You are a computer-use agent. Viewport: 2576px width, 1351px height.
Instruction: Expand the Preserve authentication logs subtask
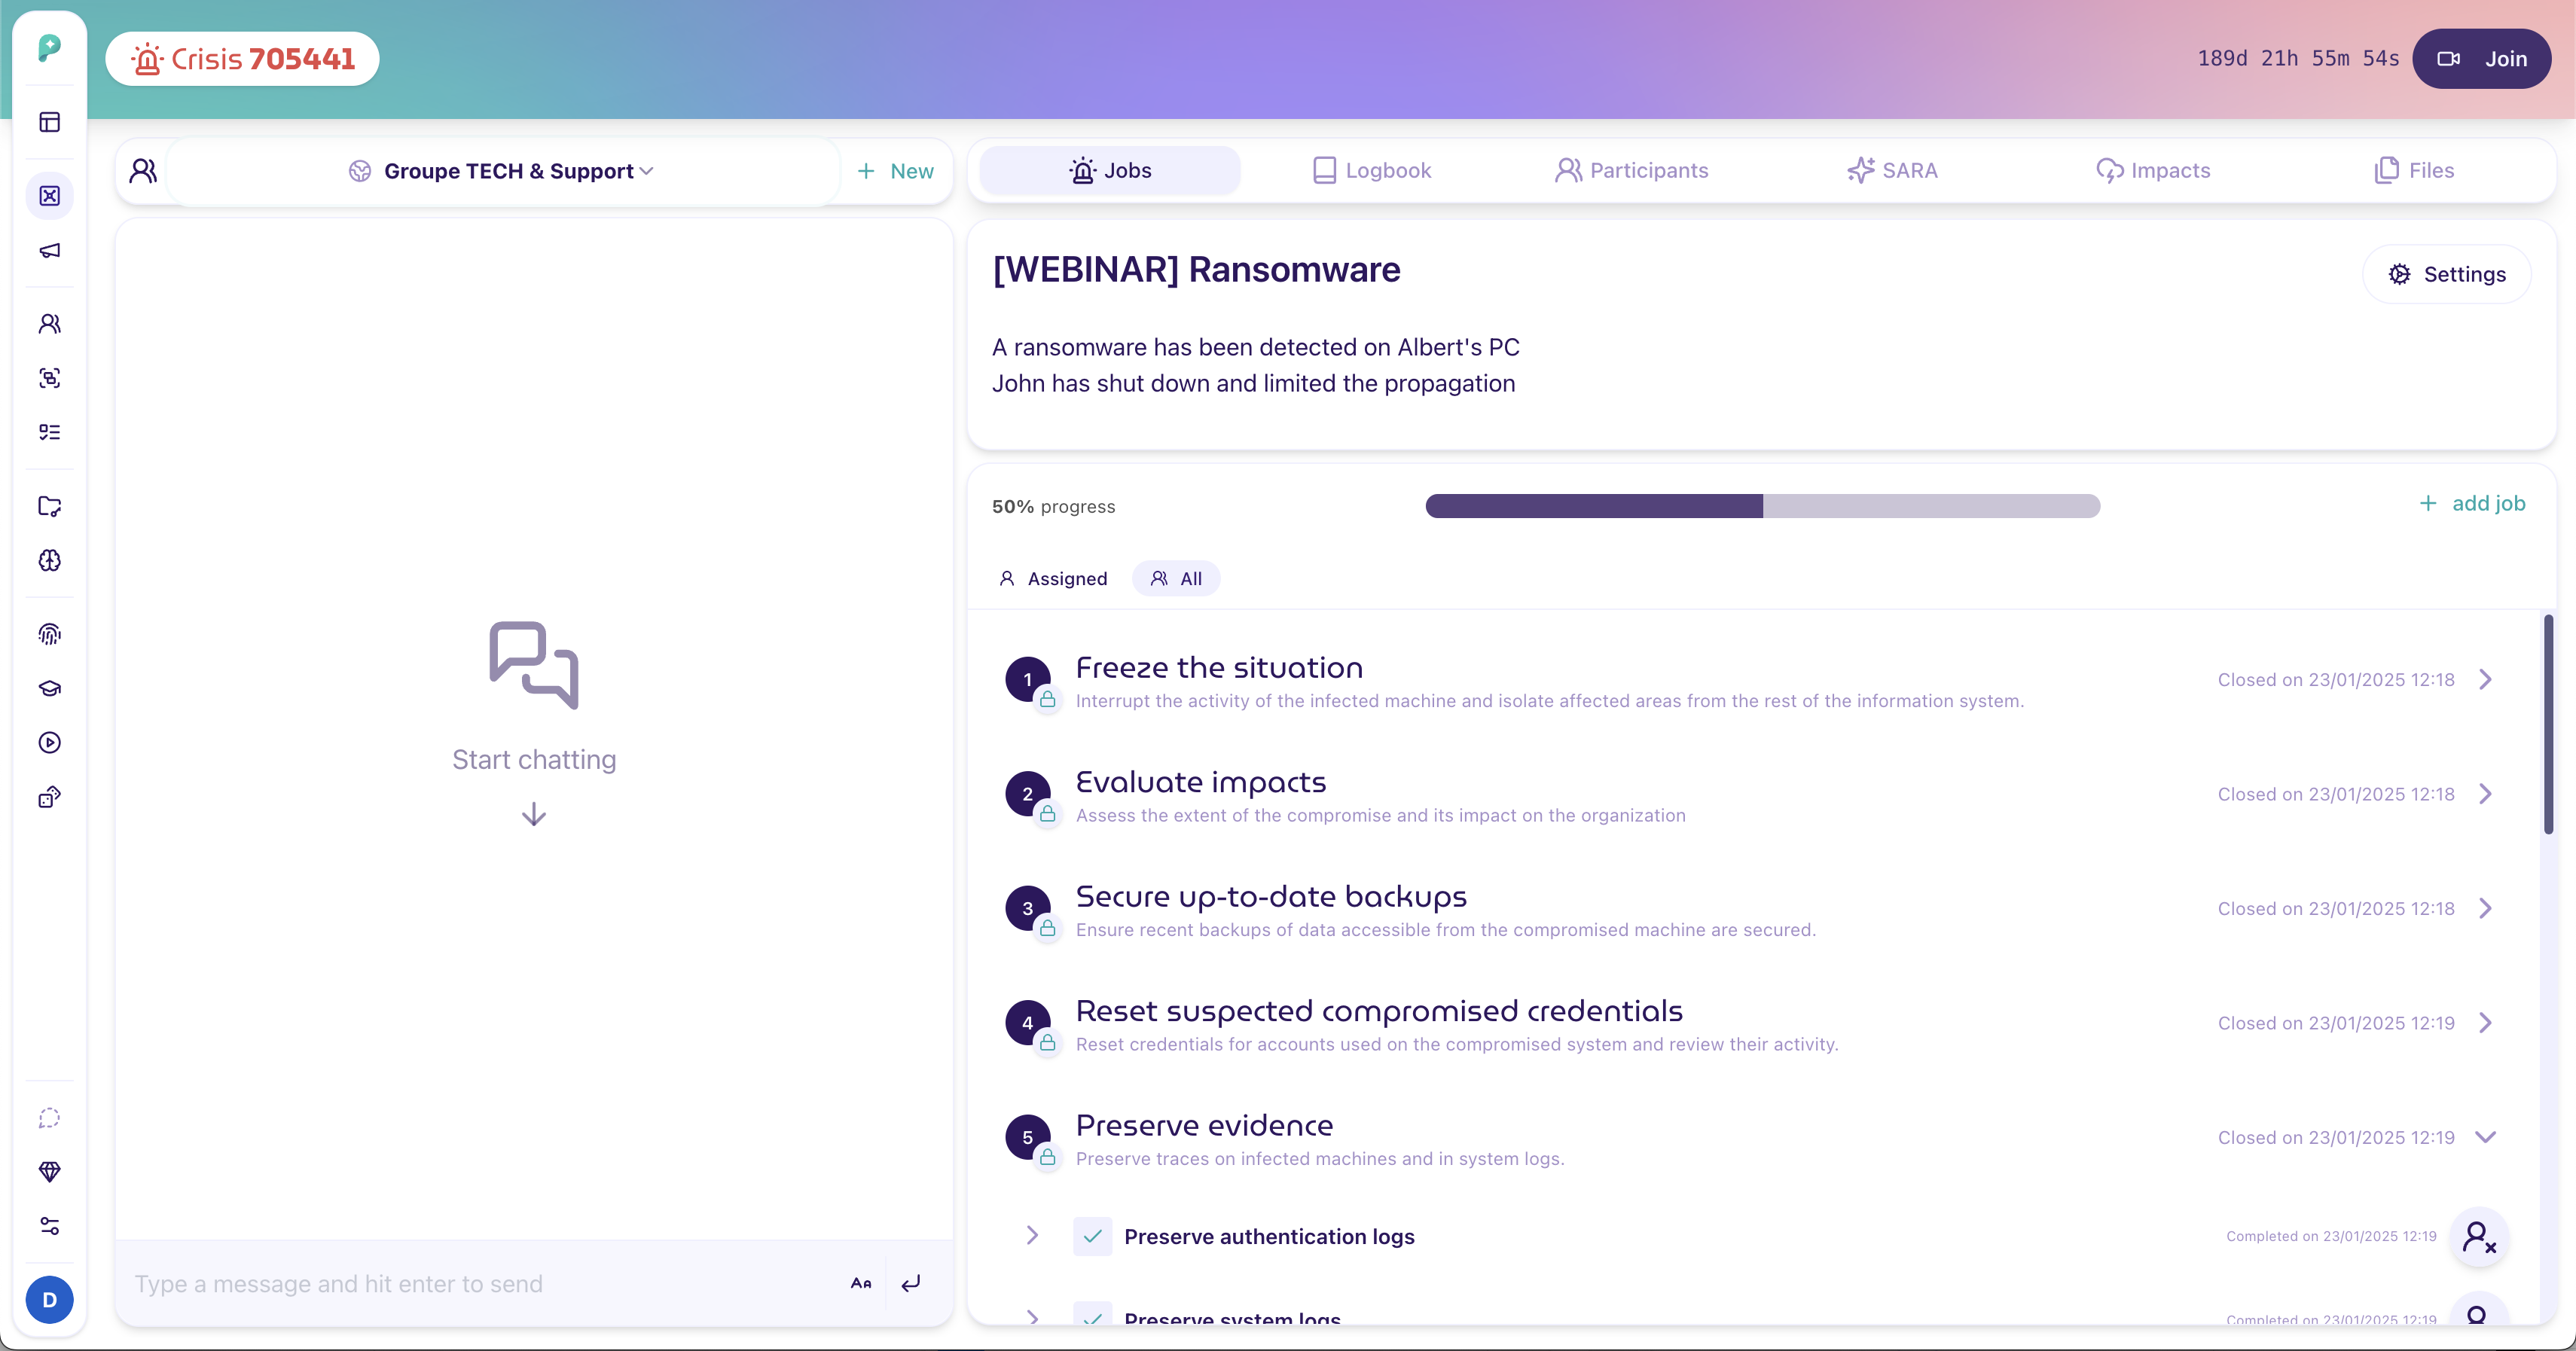[1032, 1236]
